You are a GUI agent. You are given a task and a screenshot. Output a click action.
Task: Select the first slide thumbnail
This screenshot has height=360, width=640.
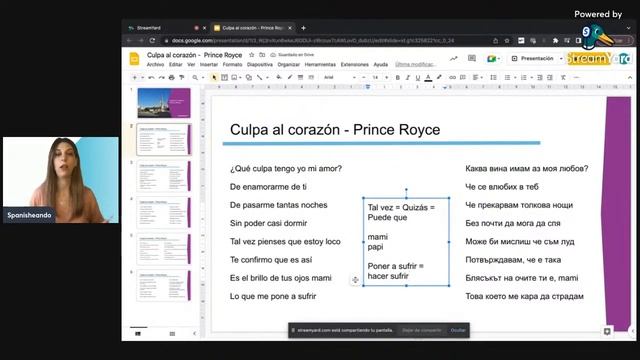point(164,103)
